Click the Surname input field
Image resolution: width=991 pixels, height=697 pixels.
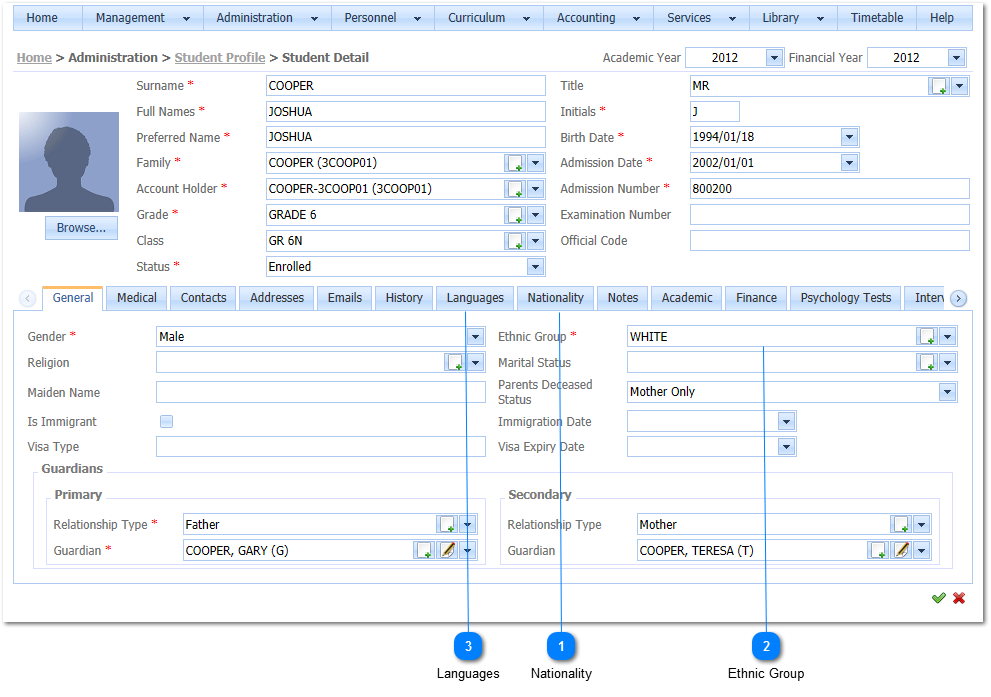click(406, 86)
